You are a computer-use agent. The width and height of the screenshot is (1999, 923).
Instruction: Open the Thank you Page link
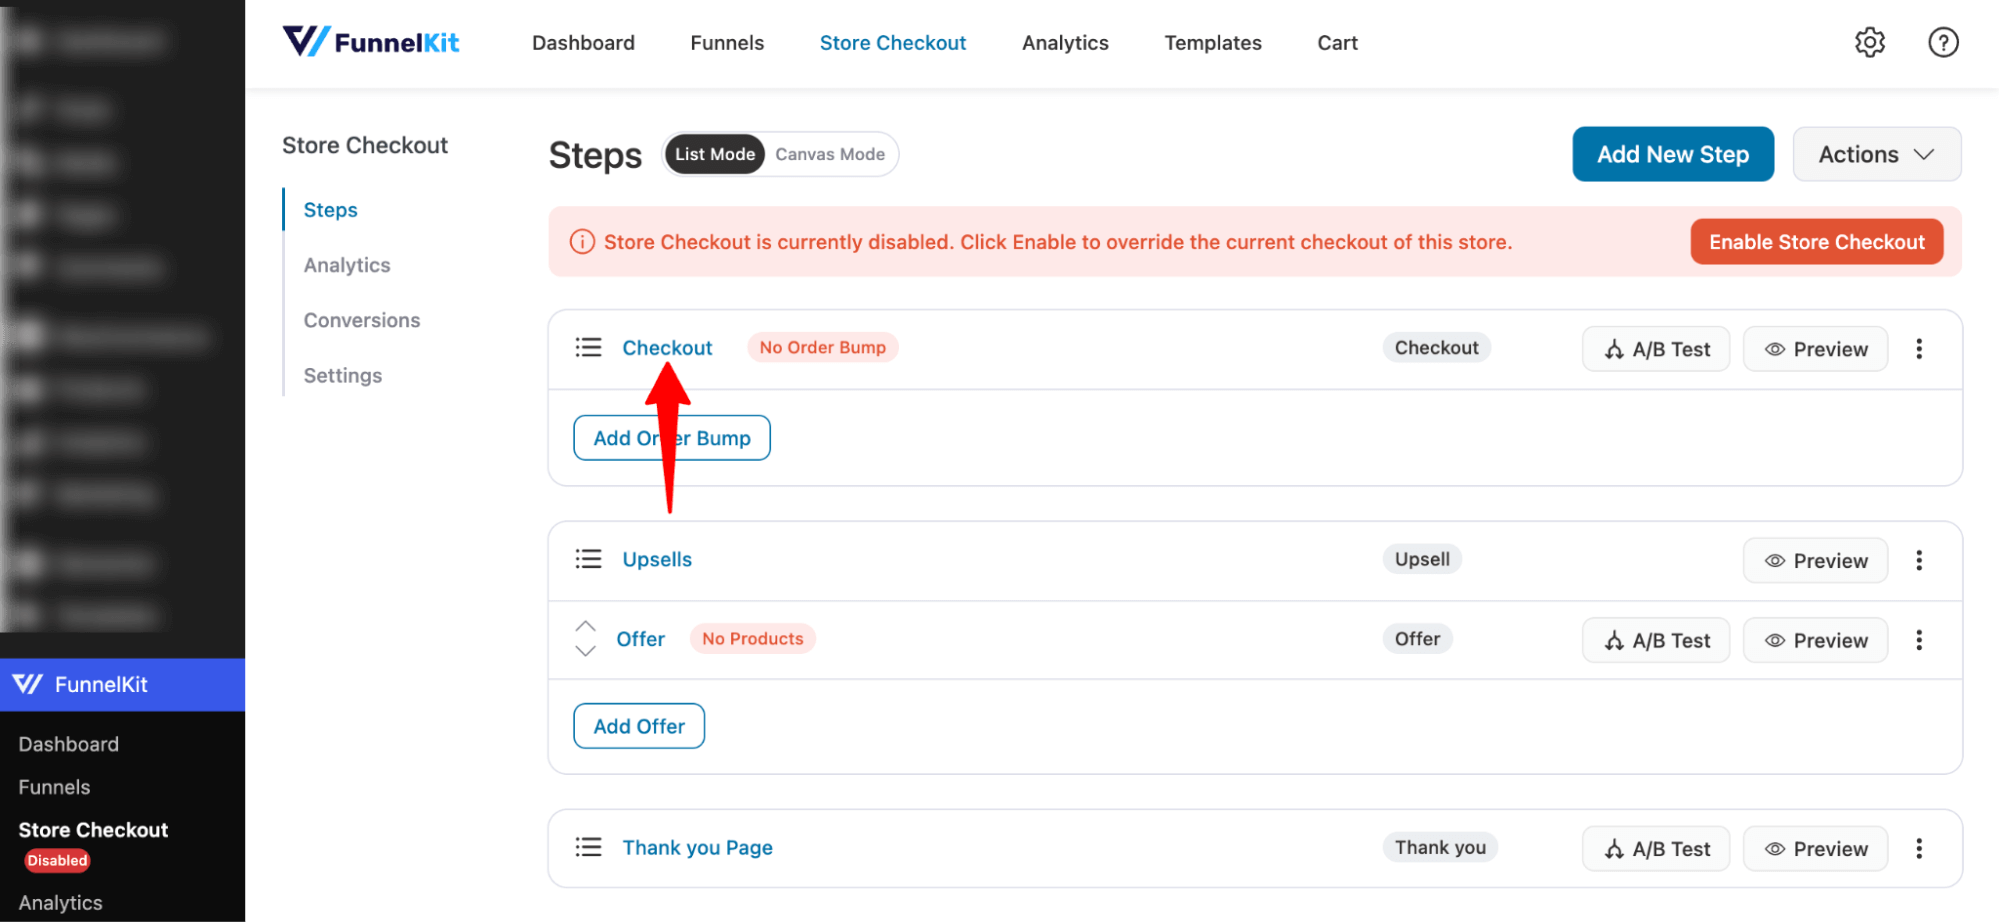697,848
